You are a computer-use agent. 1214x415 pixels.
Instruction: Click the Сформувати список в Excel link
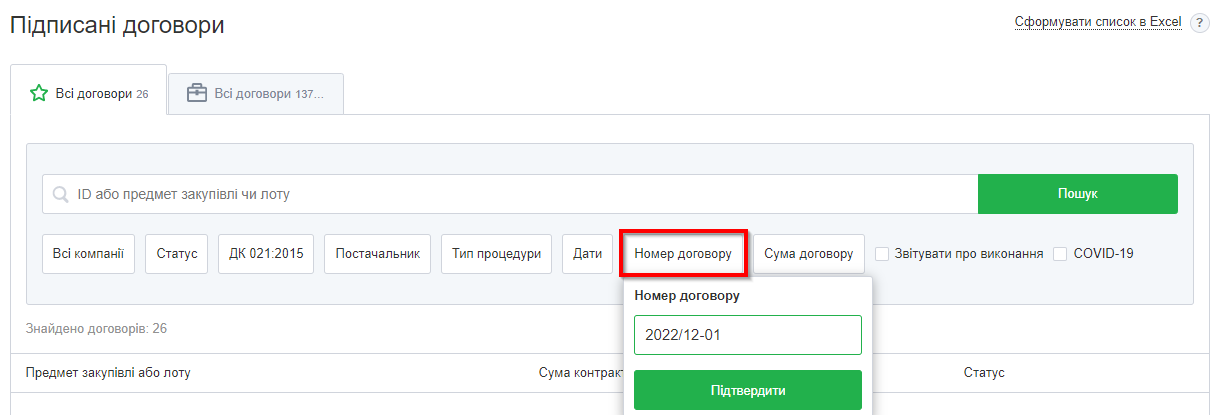[x=1097, y=22]
